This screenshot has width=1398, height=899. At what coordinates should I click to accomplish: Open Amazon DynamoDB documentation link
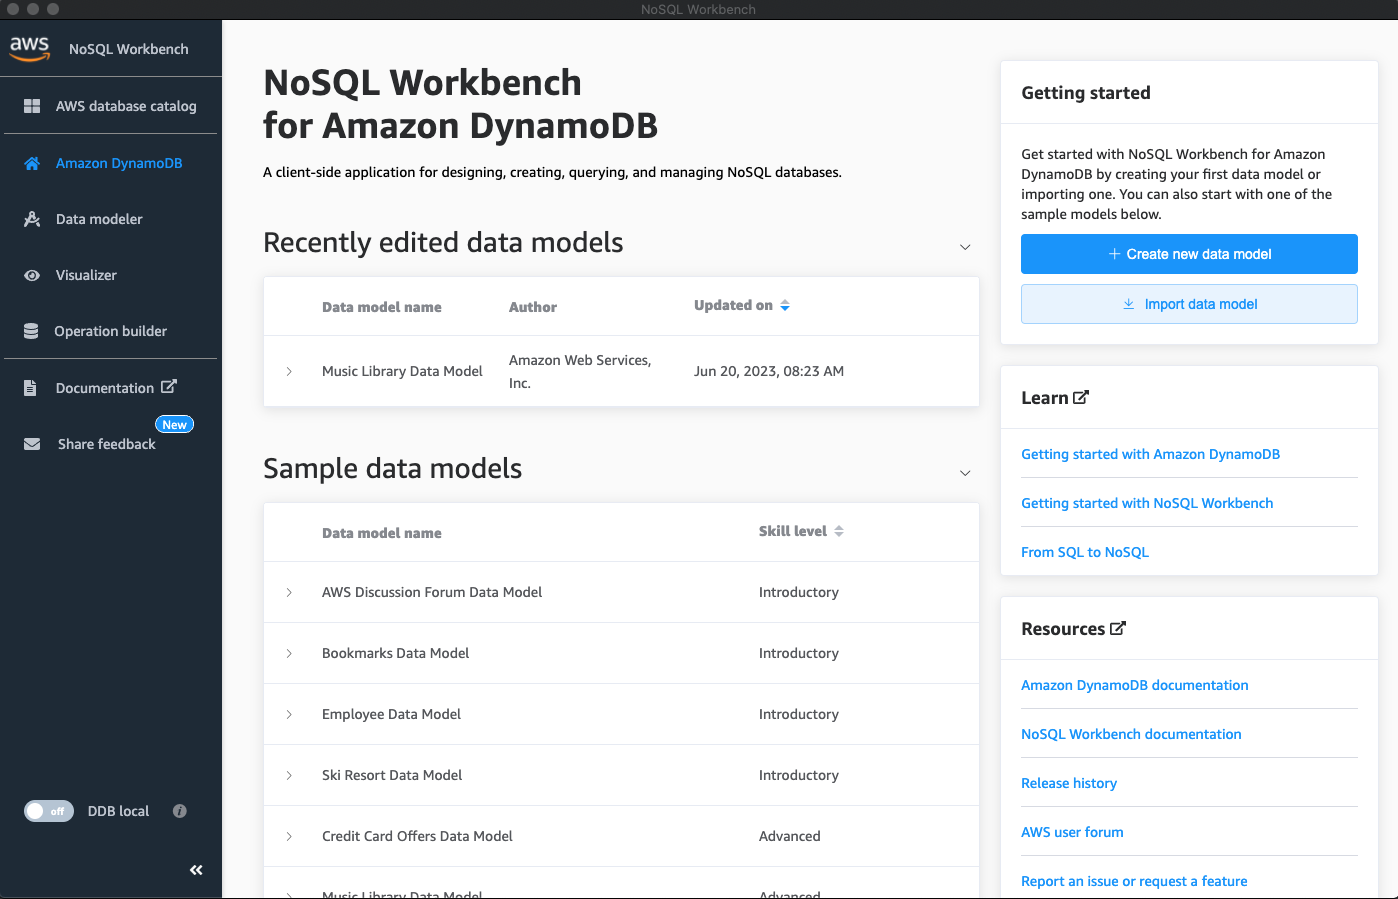[x=1134, y=685]
